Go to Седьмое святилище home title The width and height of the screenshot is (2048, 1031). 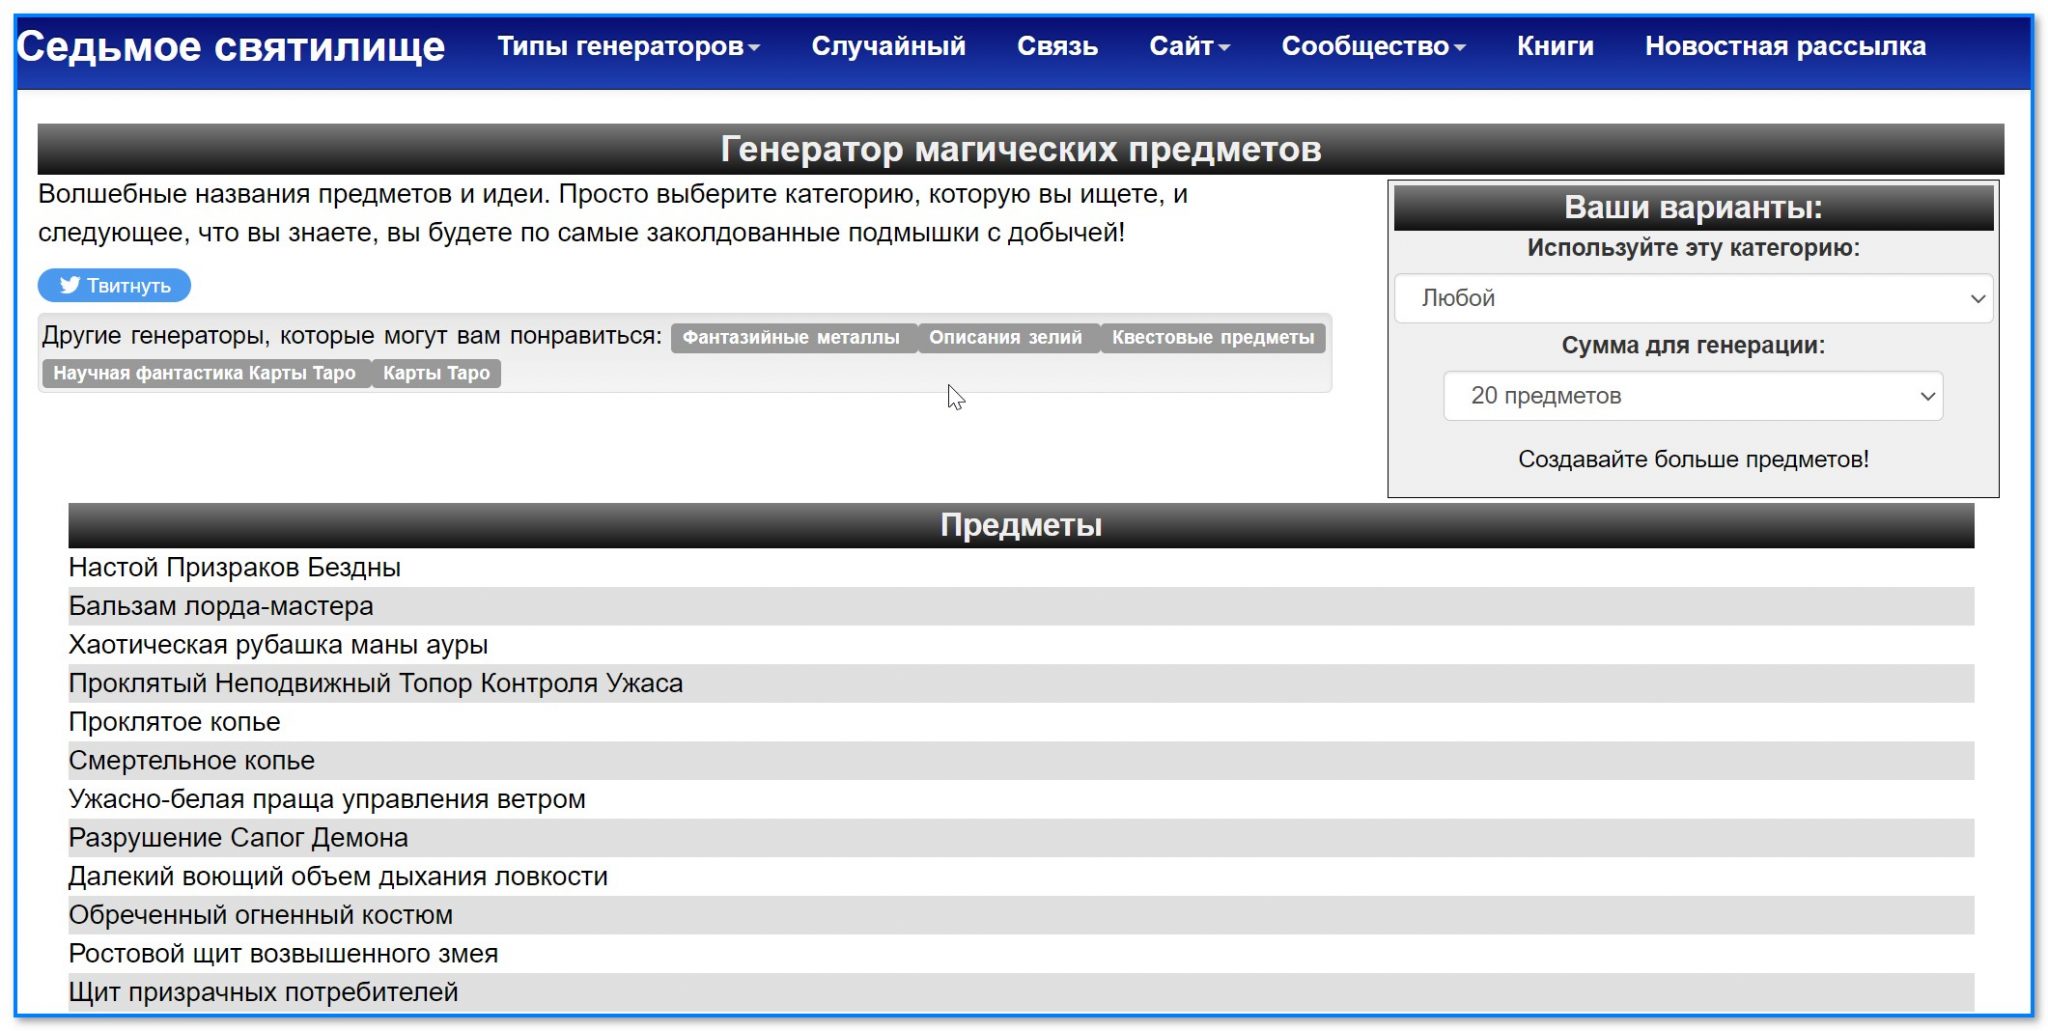pyautogui.click(x=231, y=46)
